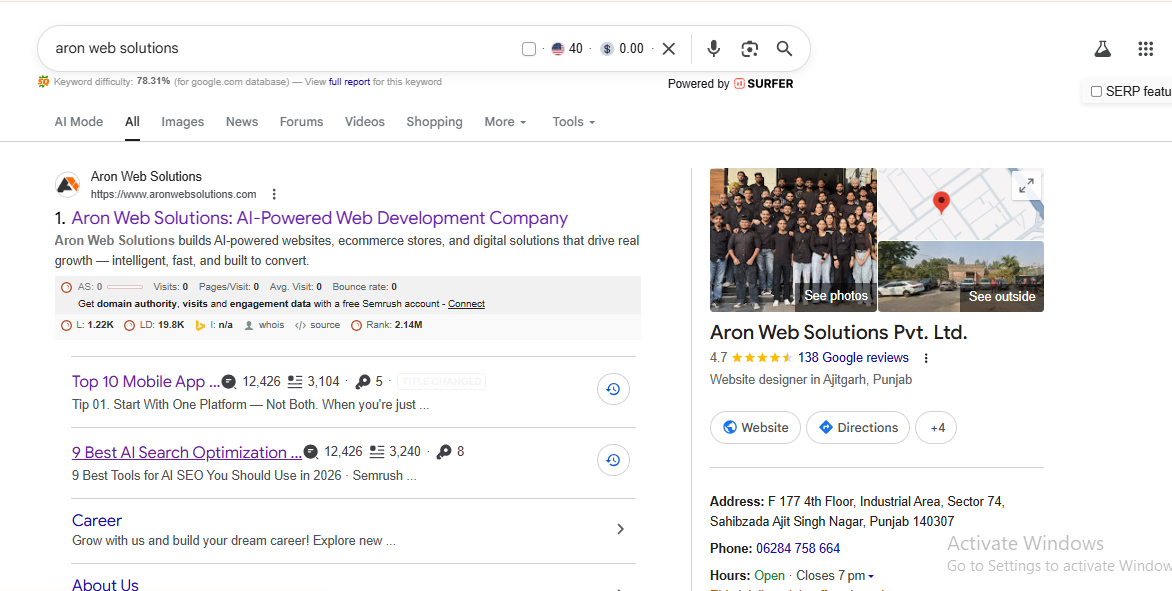Open the More dropdown in search tabs
The height and width of the screenshot is (591, 1172).
pyautogui.click(x=505, y=122)
